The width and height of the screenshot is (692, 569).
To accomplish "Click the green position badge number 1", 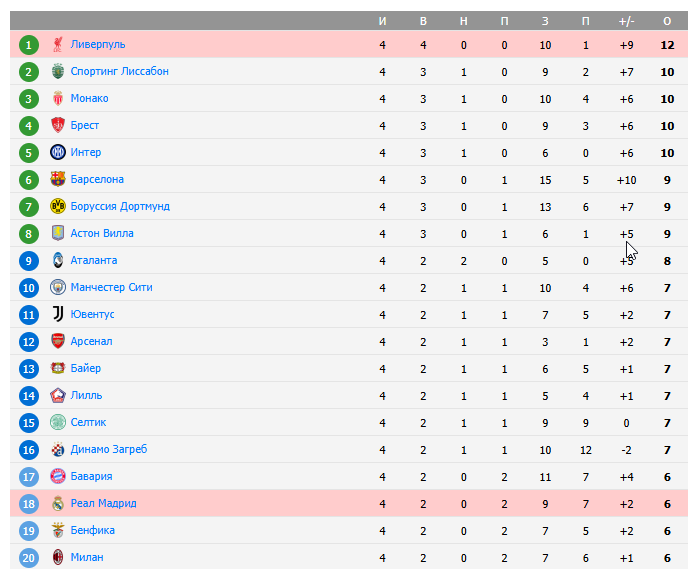I will (29, 44).
